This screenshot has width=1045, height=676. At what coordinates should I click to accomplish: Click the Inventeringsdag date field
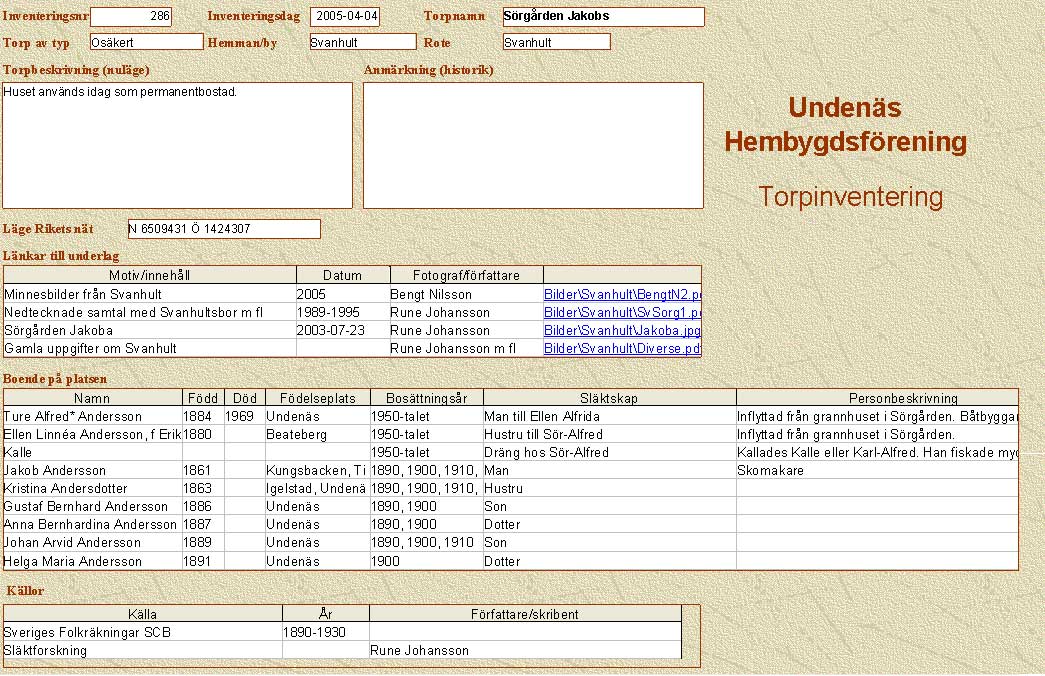tap(345, 17)
